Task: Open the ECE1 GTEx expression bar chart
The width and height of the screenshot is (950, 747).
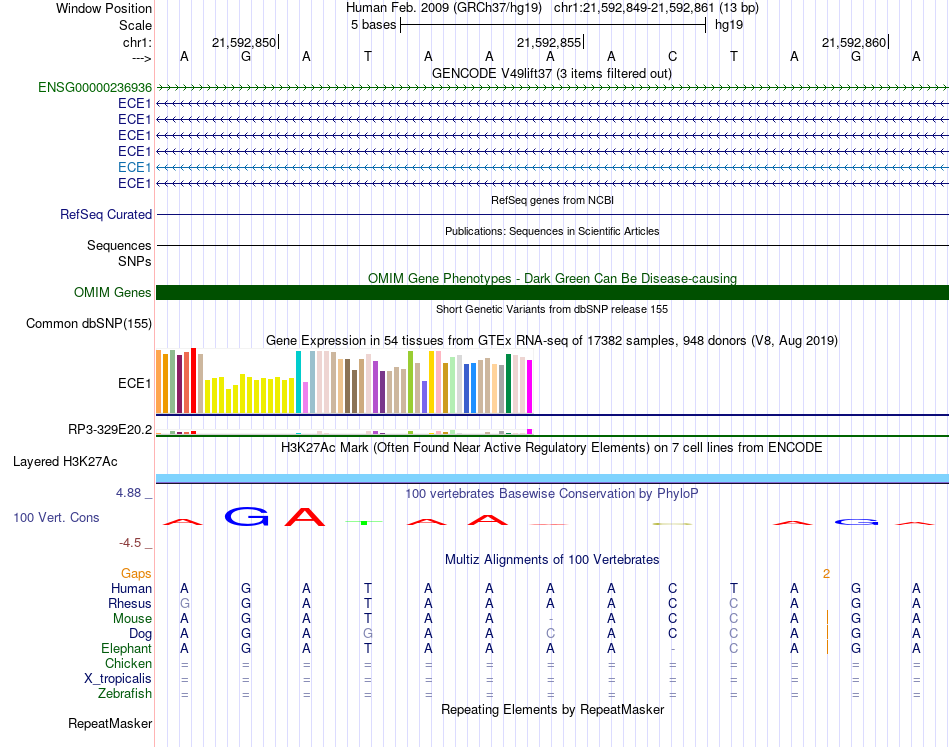Action: click(x=344, y=382)
